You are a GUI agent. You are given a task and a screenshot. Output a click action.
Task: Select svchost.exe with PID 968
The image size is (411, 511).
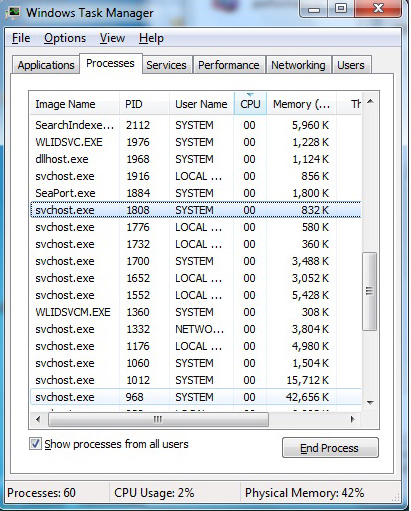tap(196, 397)
